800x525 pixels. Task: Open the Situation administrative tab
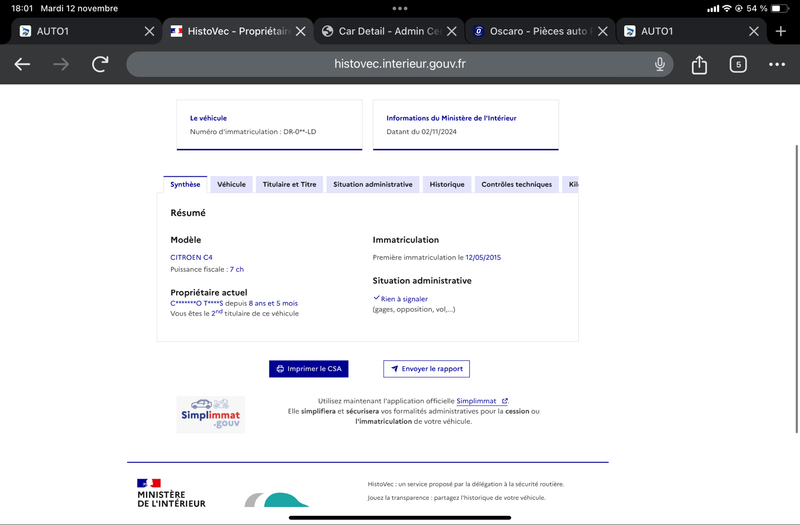click(372, 184)
